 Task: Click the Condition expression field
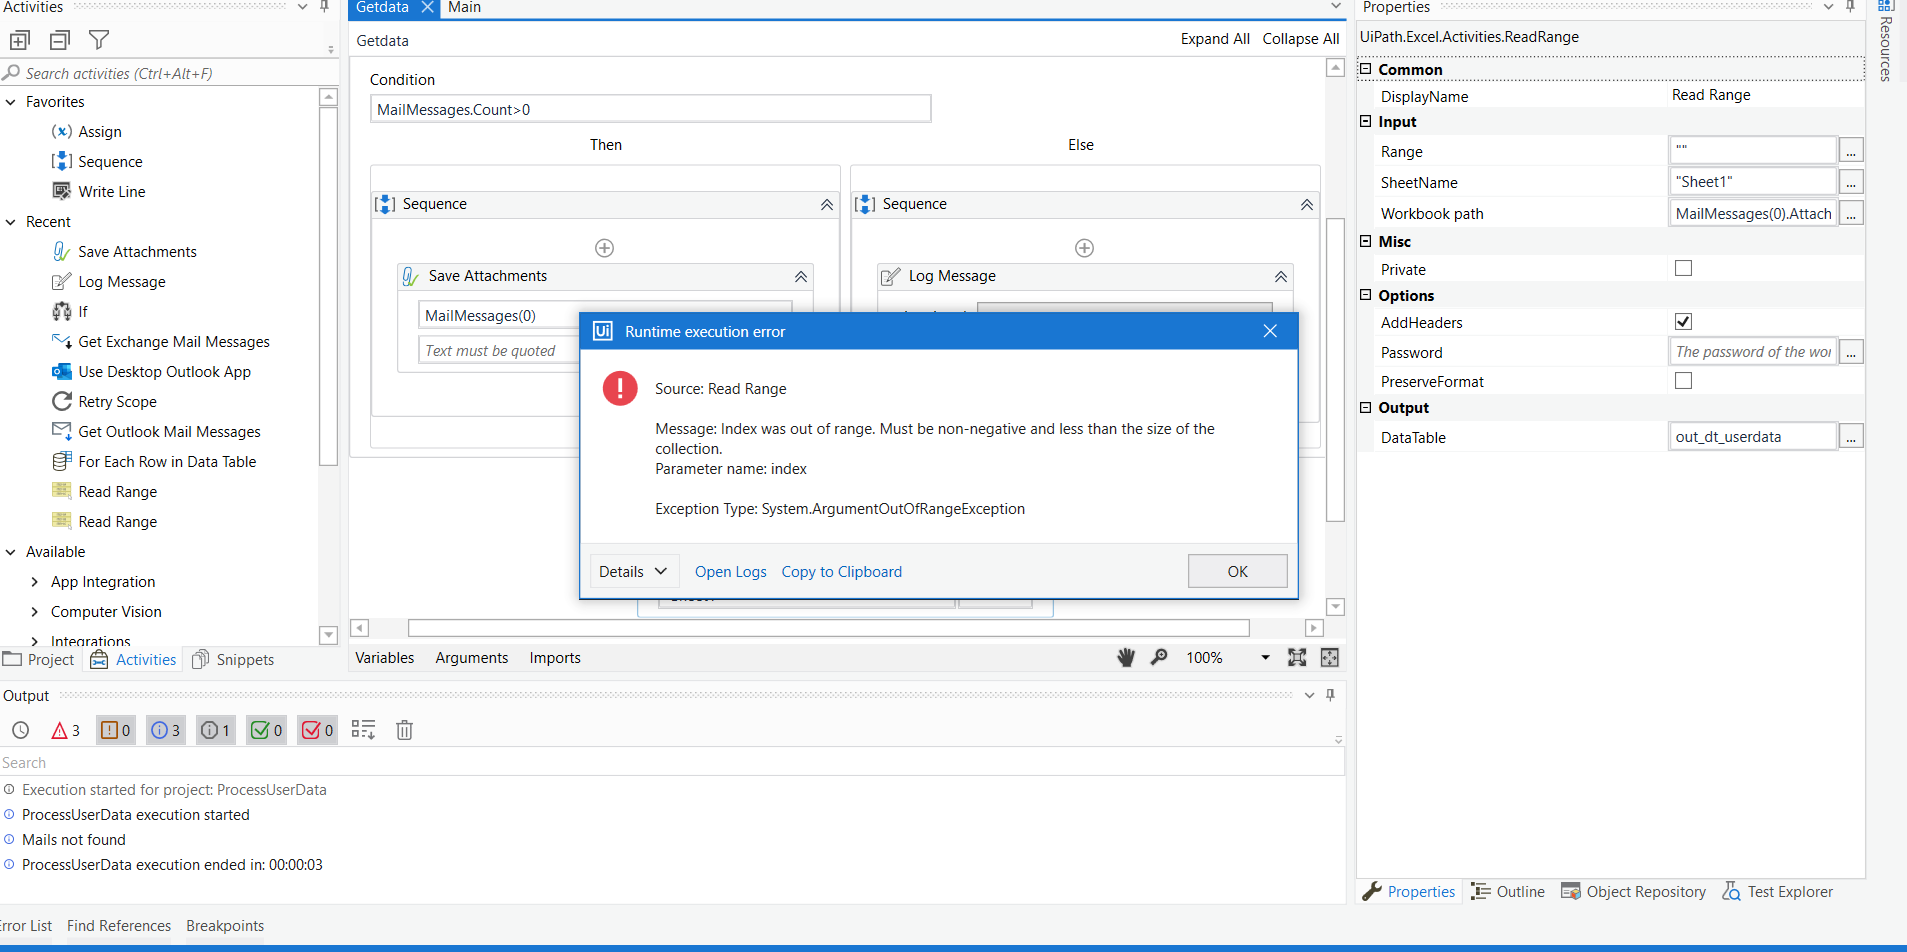click(651, 109)
